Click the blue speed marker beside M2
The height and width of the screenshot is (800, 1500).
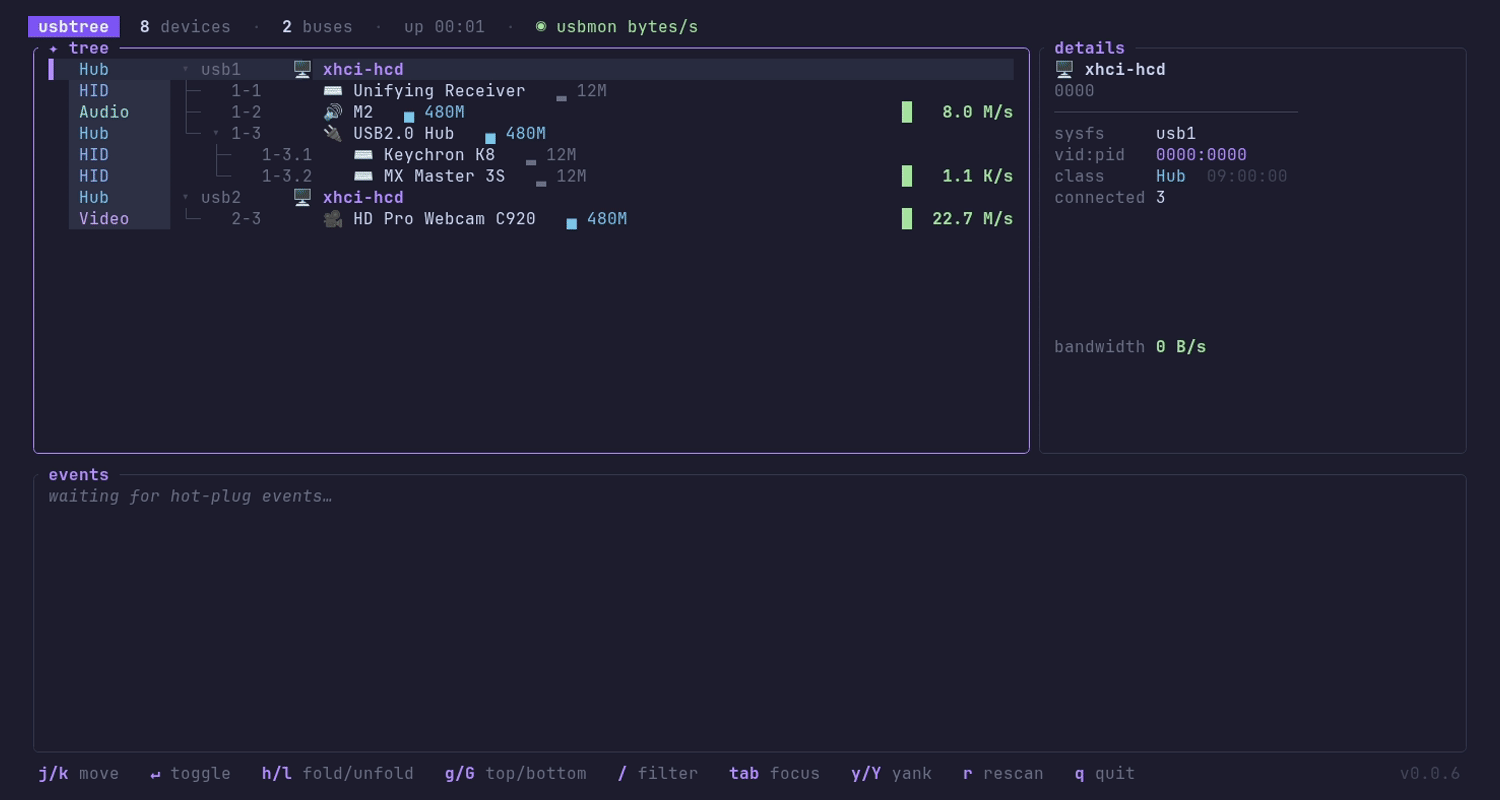(x=409, y=117)
